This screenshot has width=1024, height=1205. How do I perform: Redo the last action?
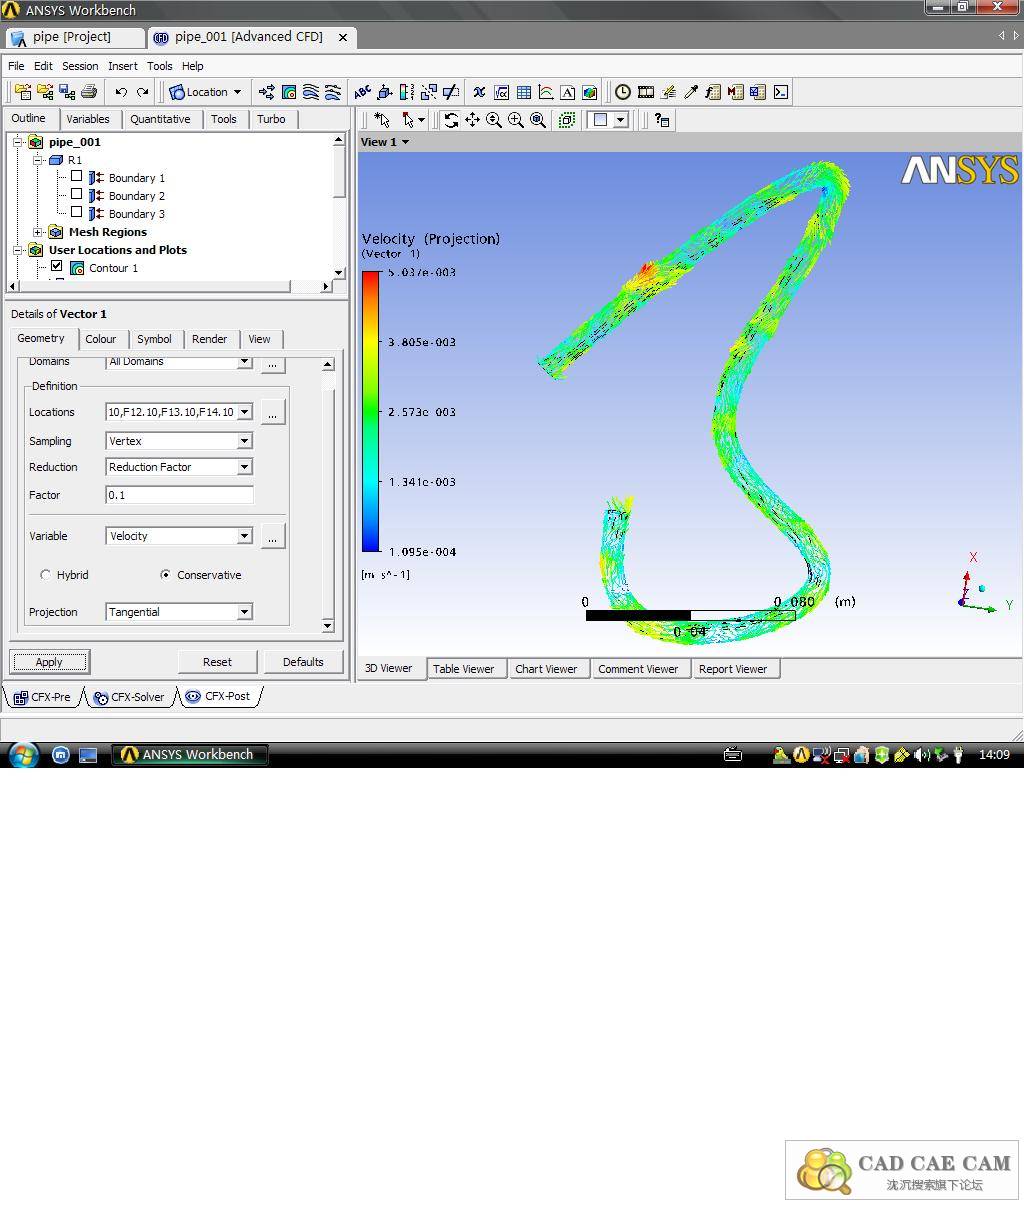coord(143,92)
